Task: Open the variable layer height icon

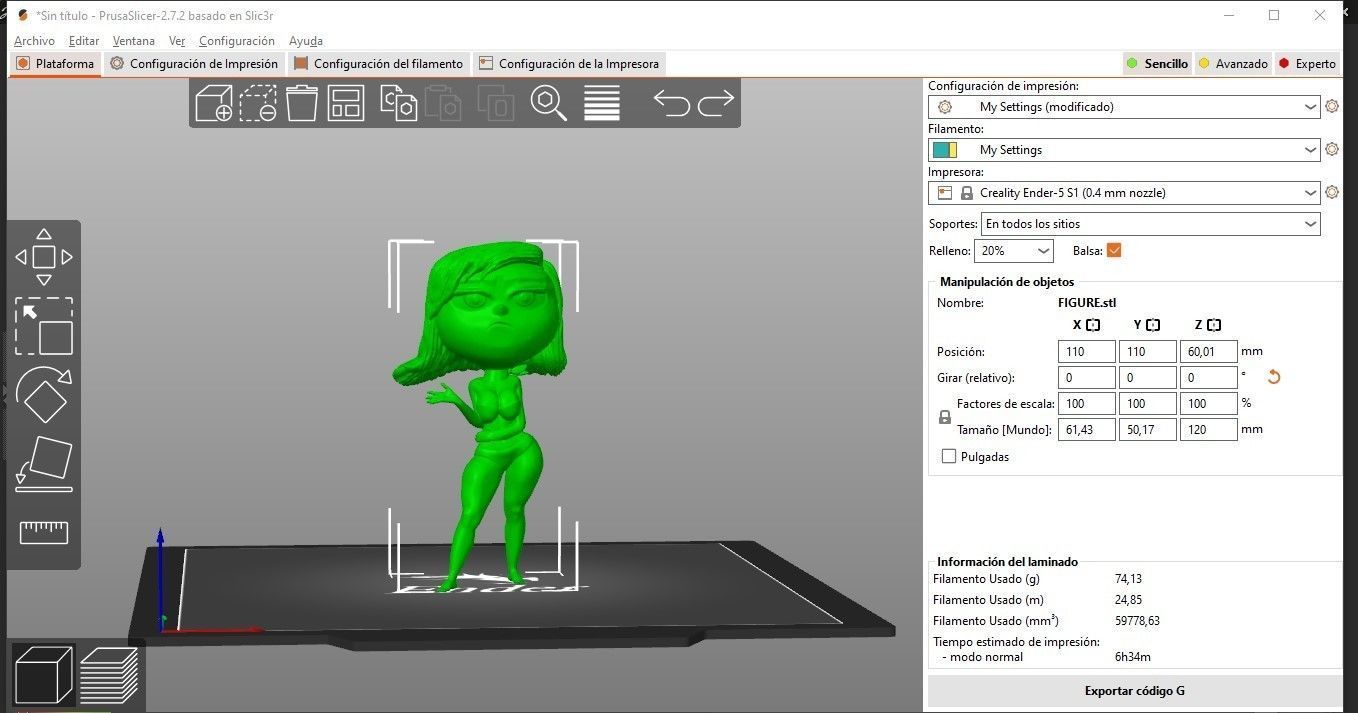Action: pos(602,103)
